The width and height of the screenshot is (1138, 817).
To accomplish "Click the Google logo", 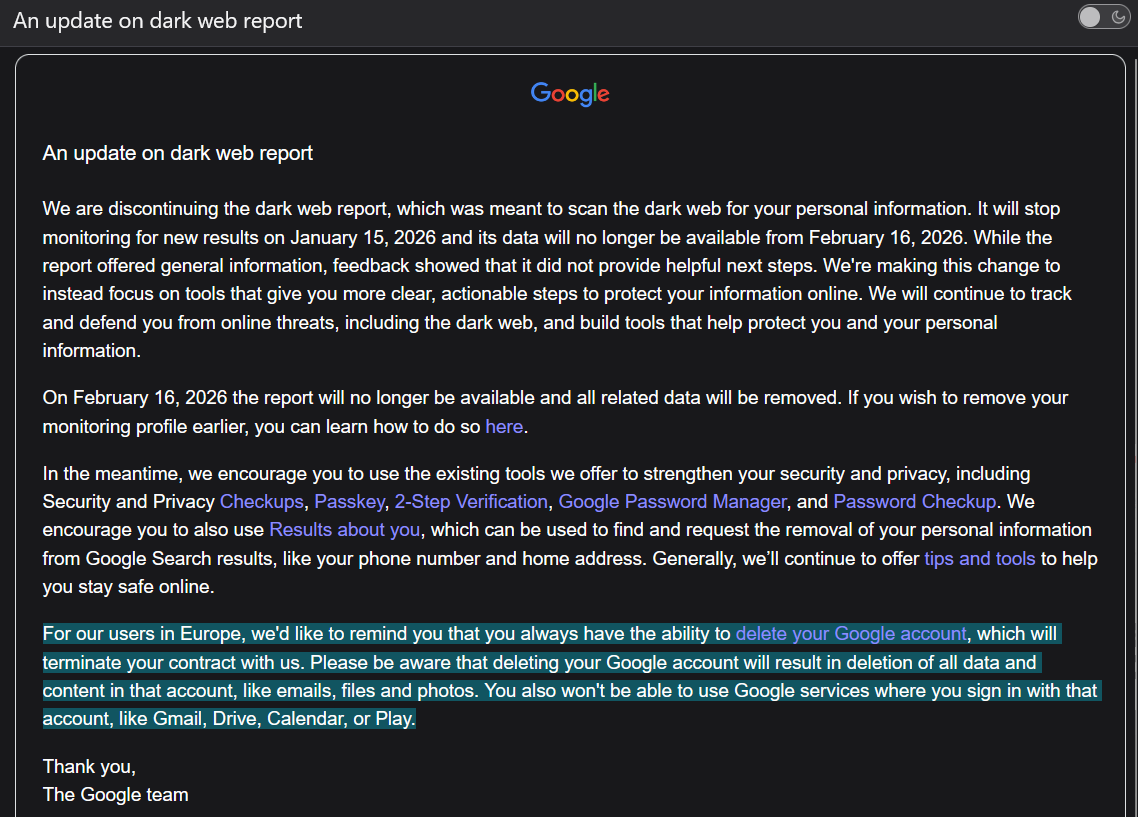I will click(x=570, y=94).
